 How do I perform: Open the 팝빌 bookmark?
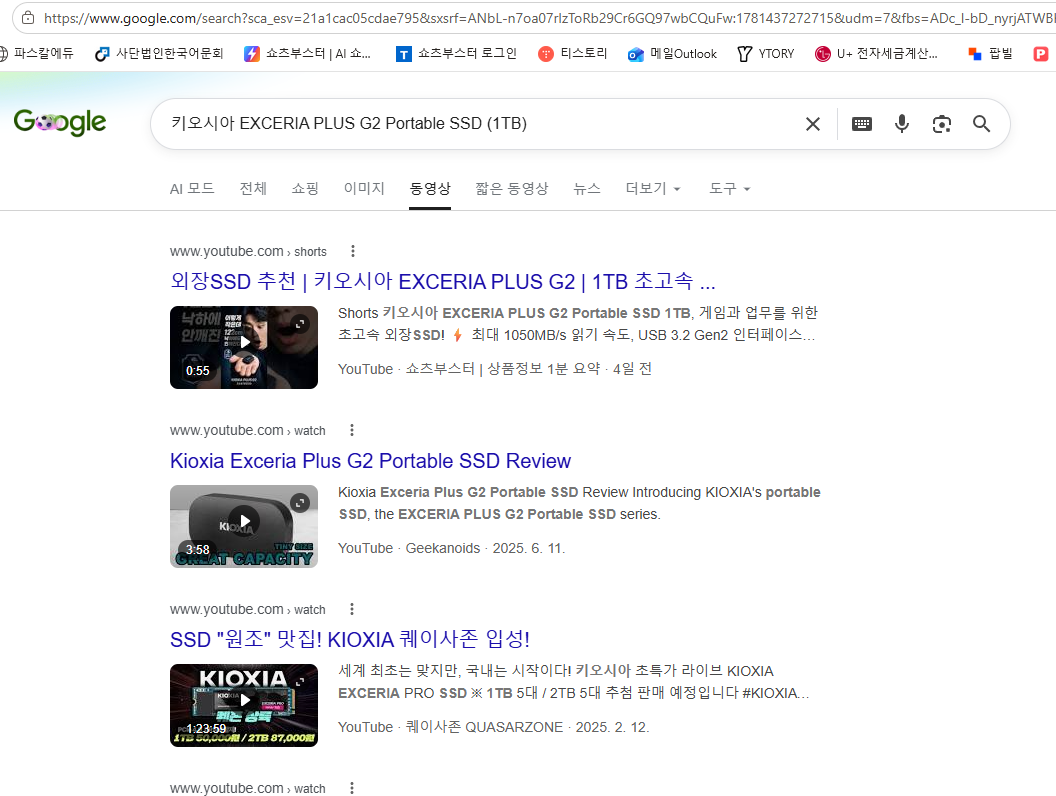990,54
